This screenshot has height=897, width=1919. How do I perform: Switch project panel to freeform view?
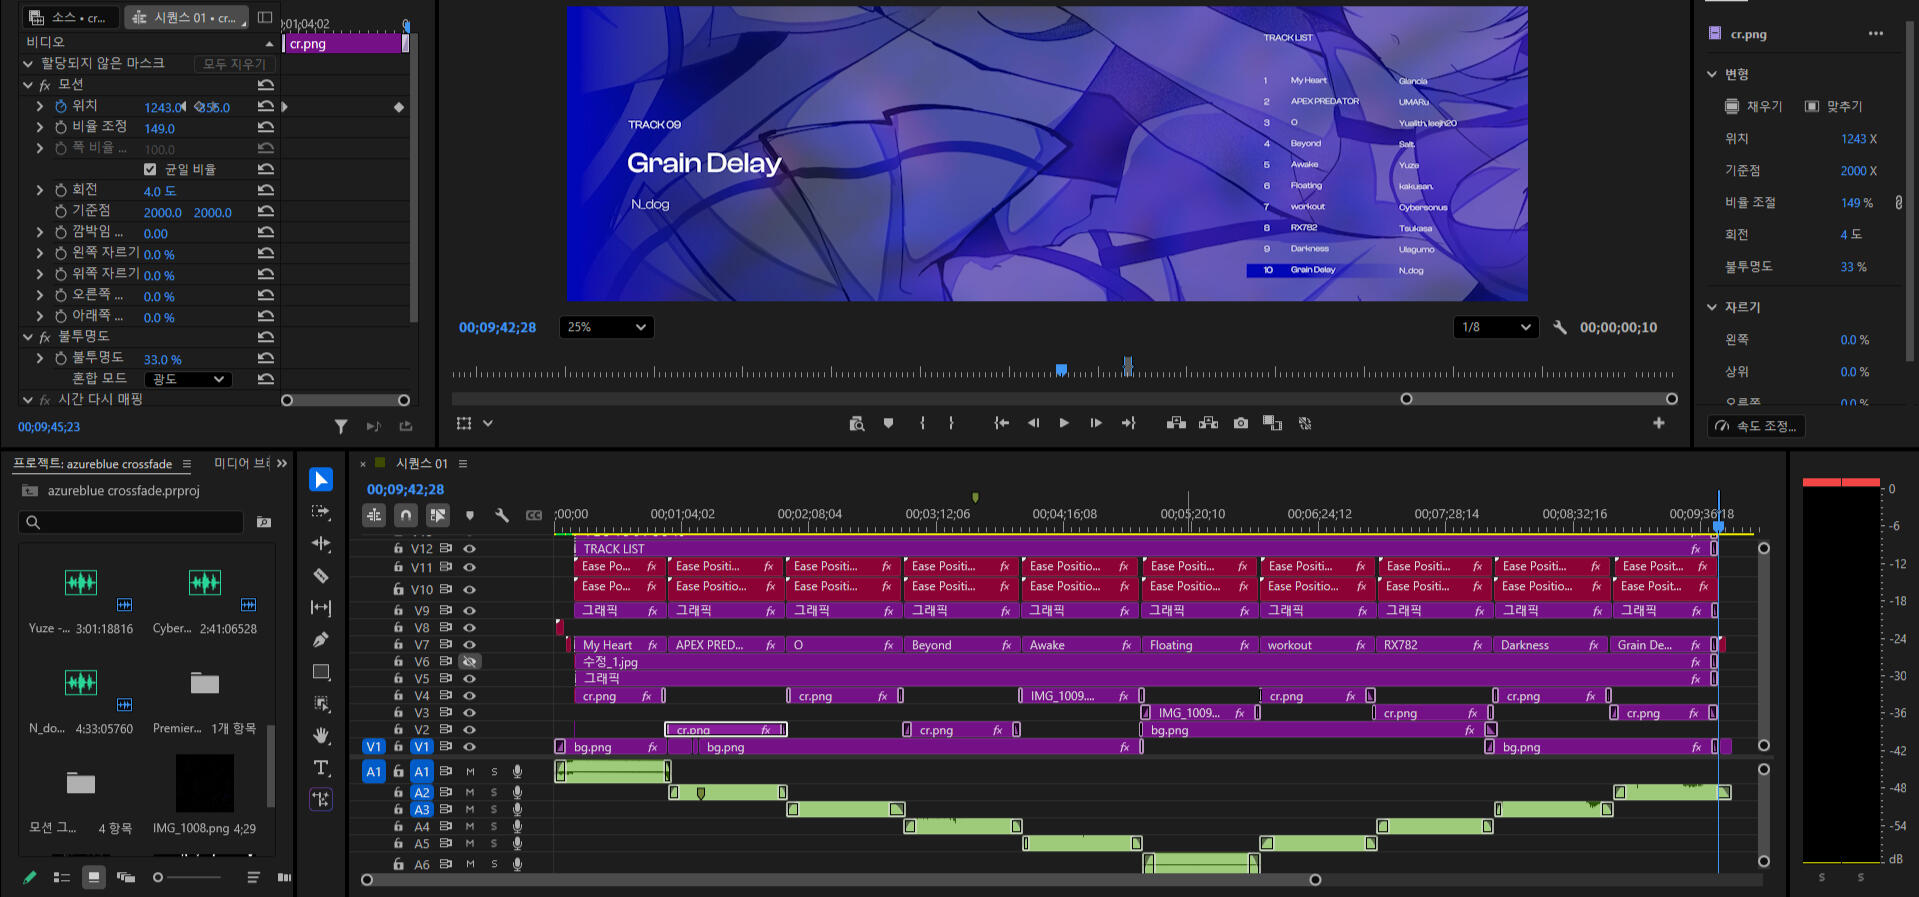[x=126, y=877]
